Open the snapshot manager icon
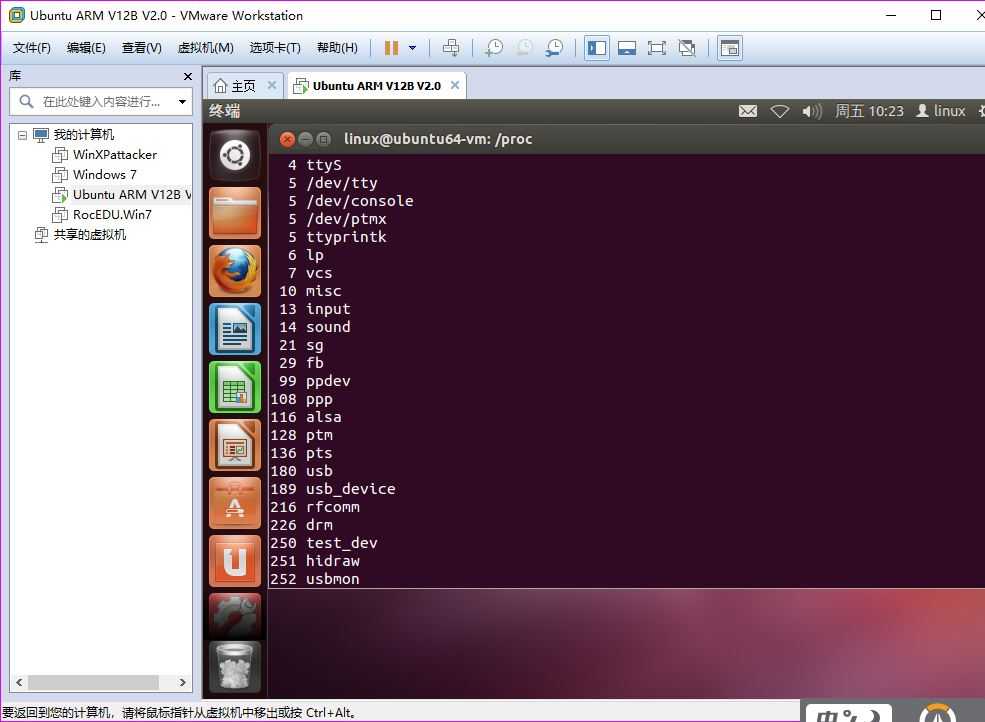Image resolution: width=985 pixels, height=722 pixels. (x=554, y=48)
